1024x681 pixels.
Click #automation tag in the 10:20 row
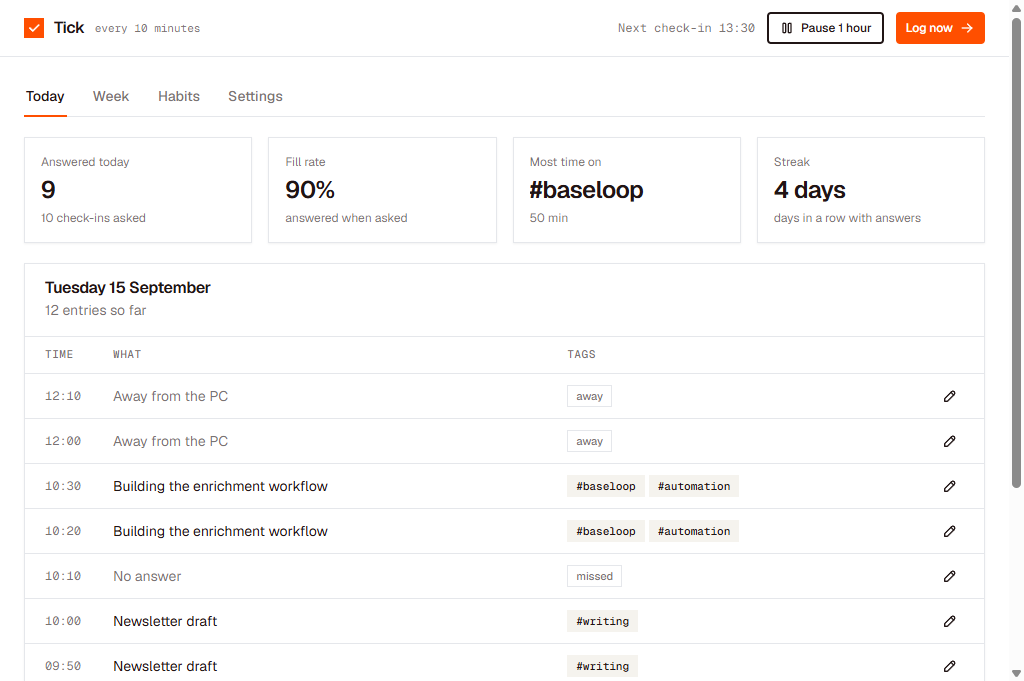pyautogui.click(x=694, y=531)
